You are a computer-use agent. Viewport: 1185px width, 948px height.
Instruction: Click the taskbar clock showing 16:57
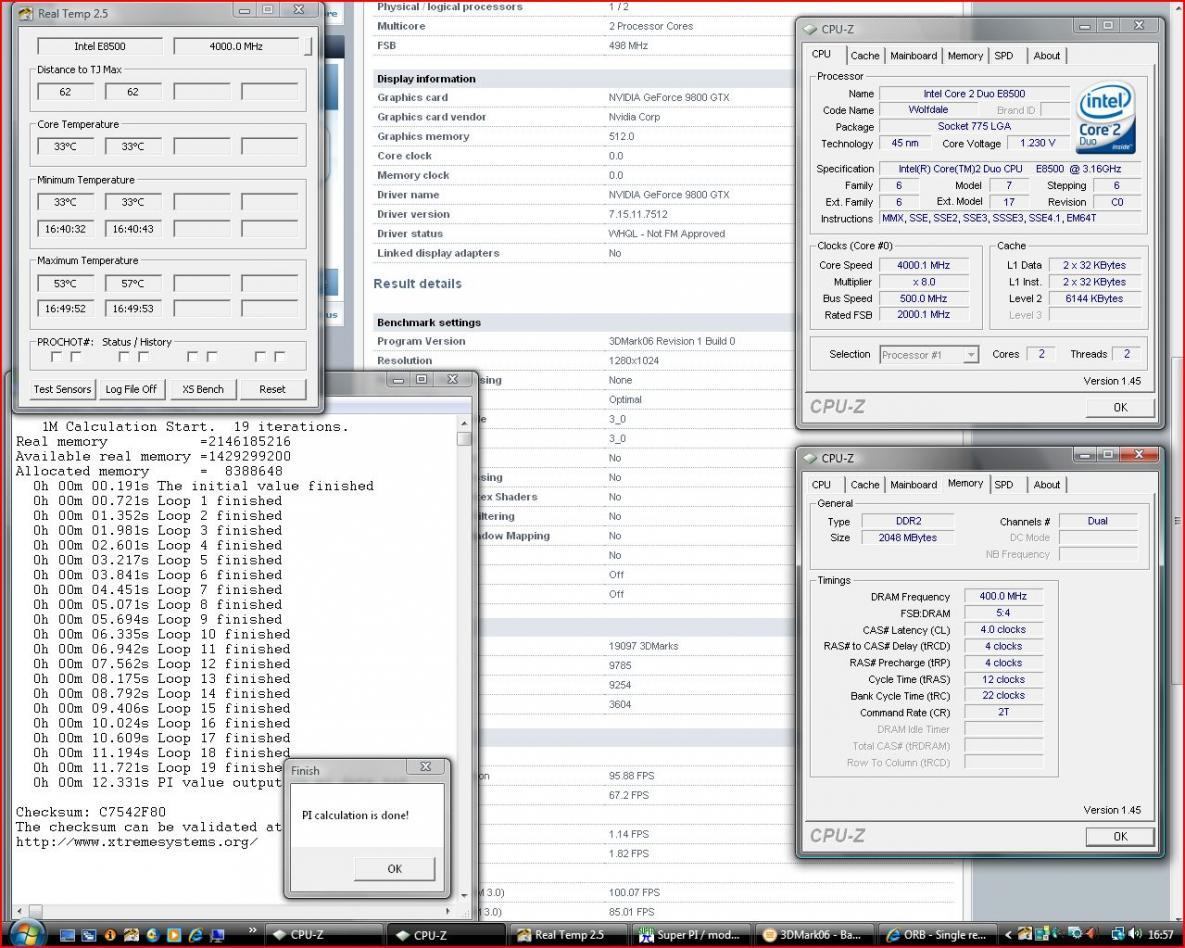[x=1161, y=935]
